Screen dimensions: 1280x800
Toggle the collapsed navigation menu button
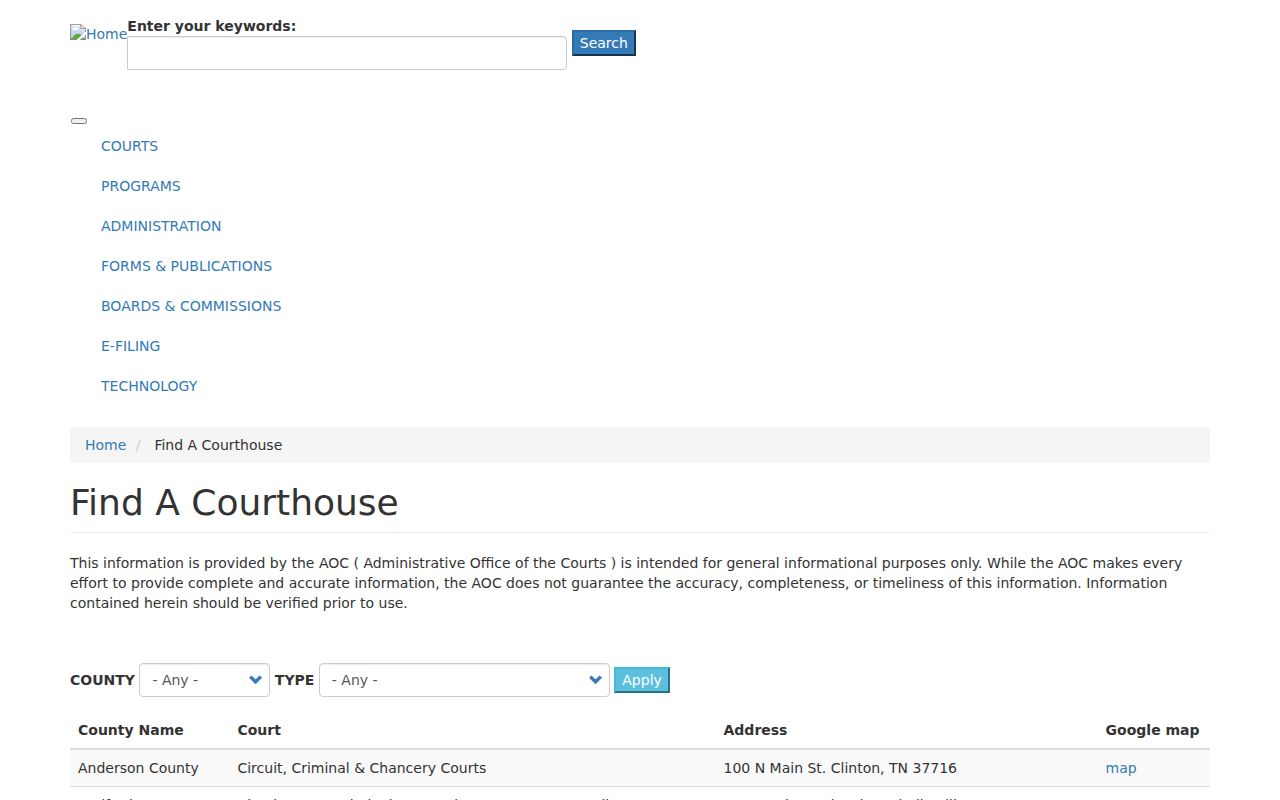point(79,121)
